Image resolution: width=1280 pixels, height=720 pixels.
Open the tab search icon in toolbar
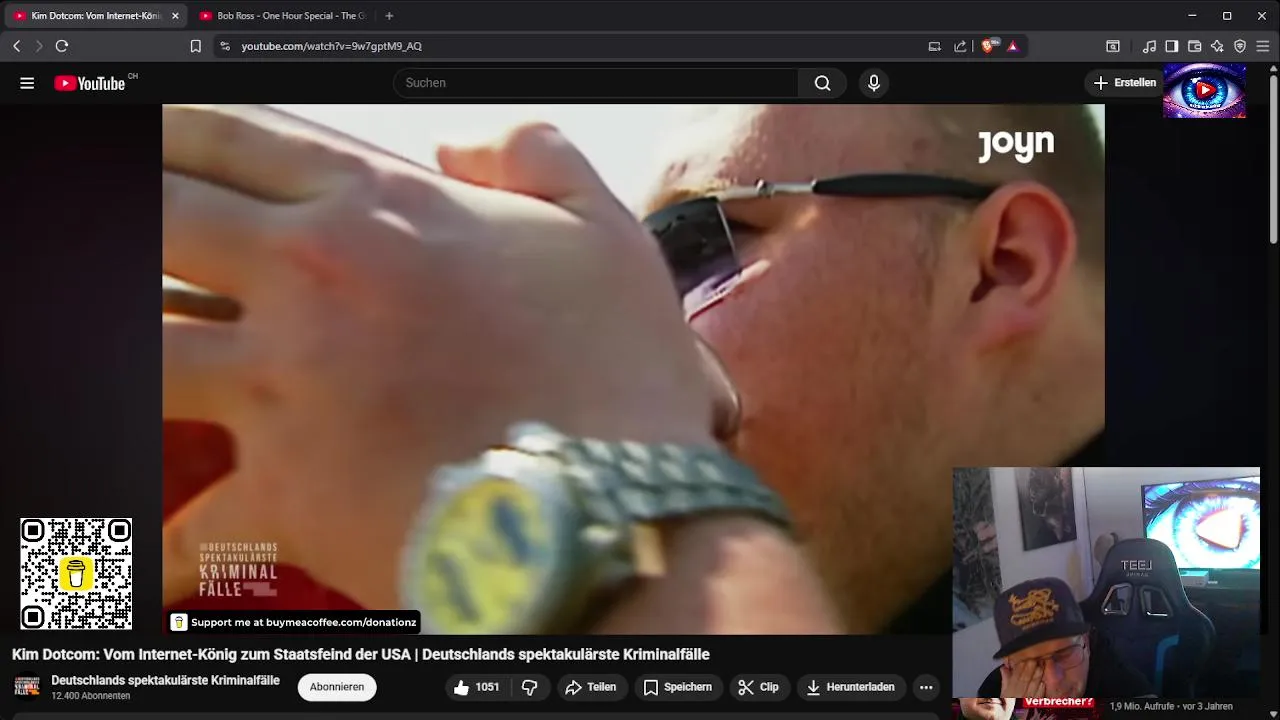1113,46
